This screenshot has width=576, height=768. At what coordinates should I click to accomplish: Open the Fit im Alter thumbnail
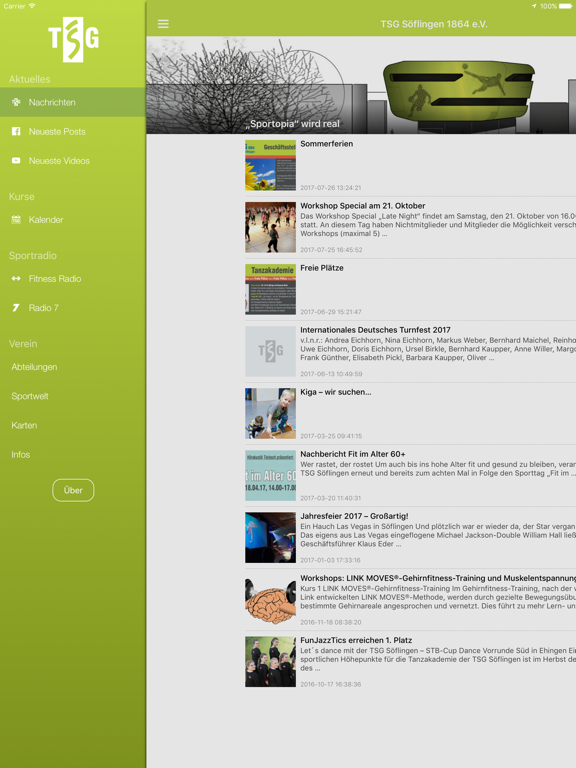(270, 476)
